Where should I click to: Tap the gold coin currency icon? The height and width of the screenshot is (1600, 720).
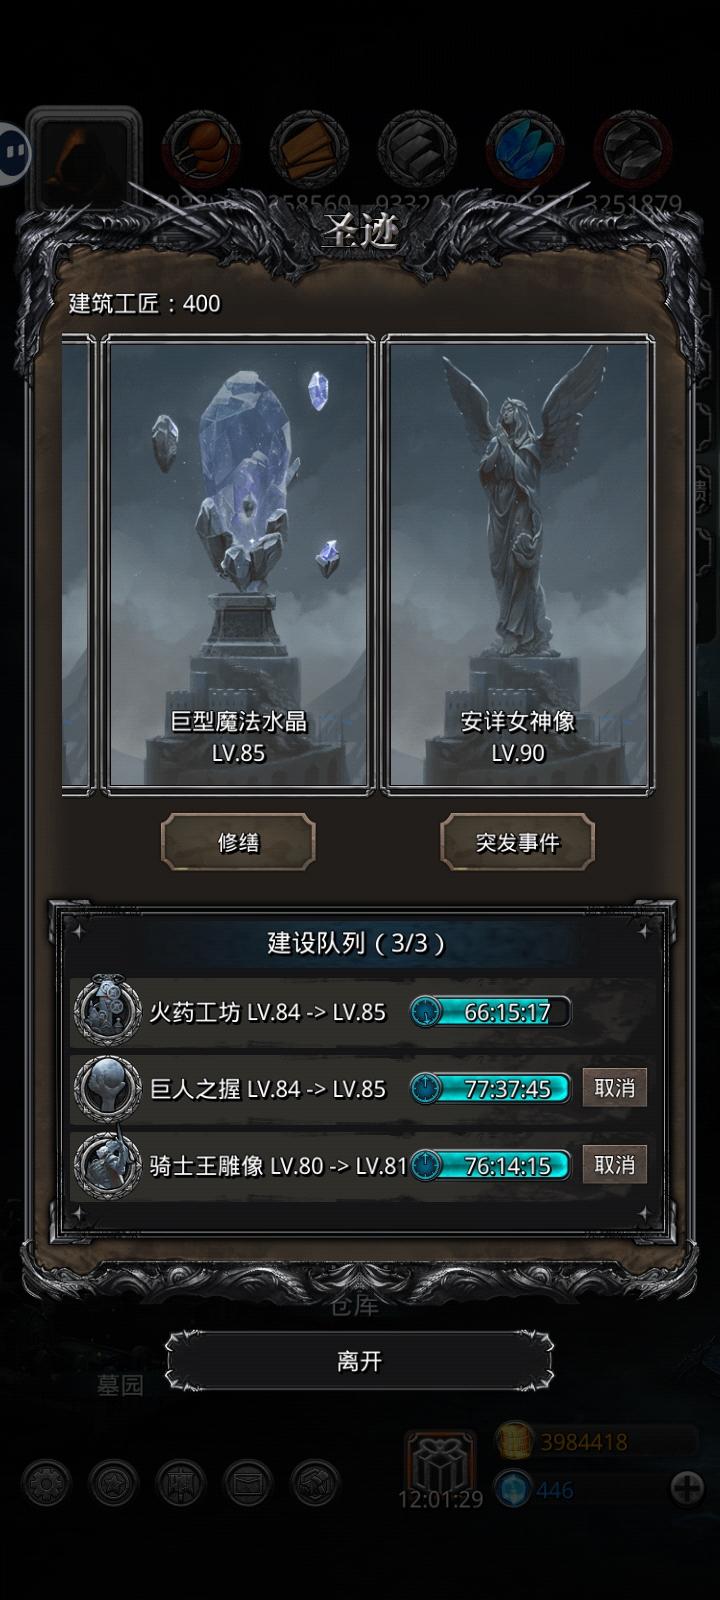[515, 1442]
